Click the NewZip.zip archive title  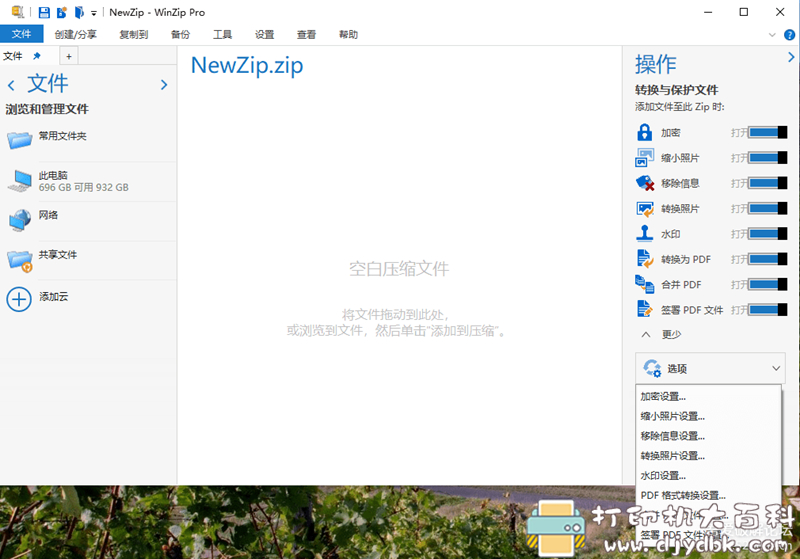[x=247, y=65]
